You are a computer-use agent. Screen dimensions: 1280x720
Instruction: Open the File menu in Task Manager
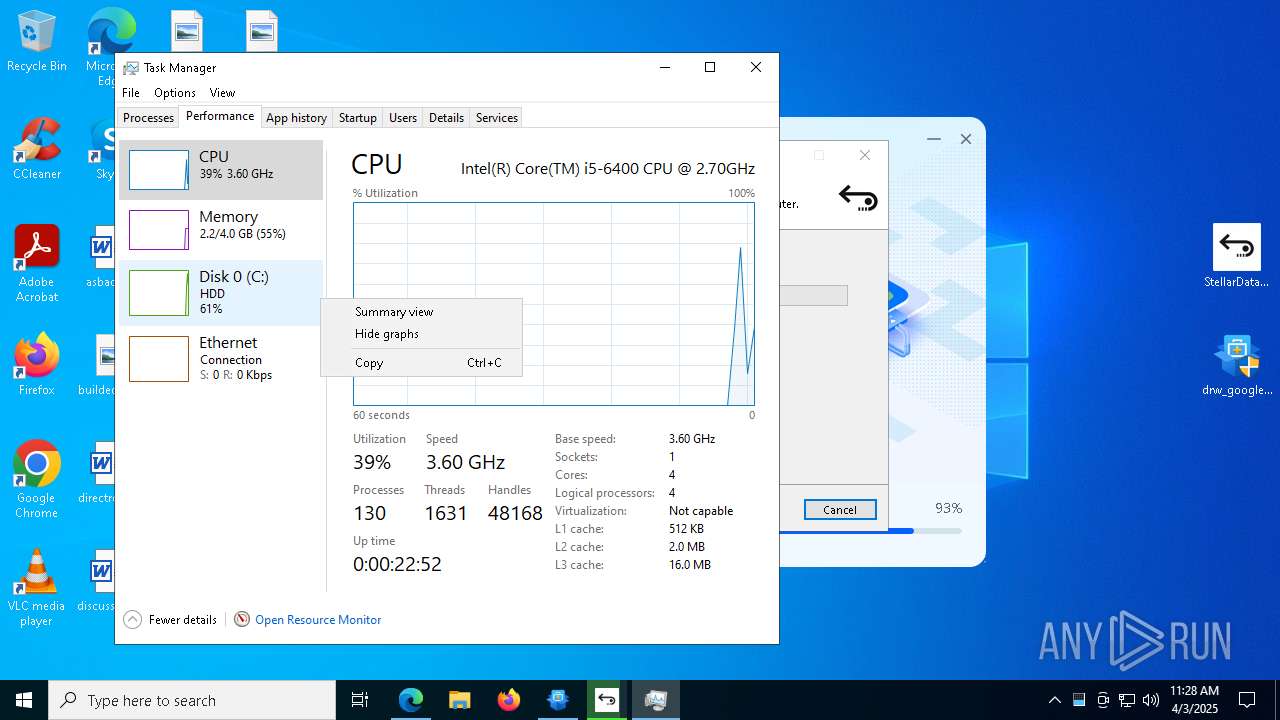pos(131,93)
